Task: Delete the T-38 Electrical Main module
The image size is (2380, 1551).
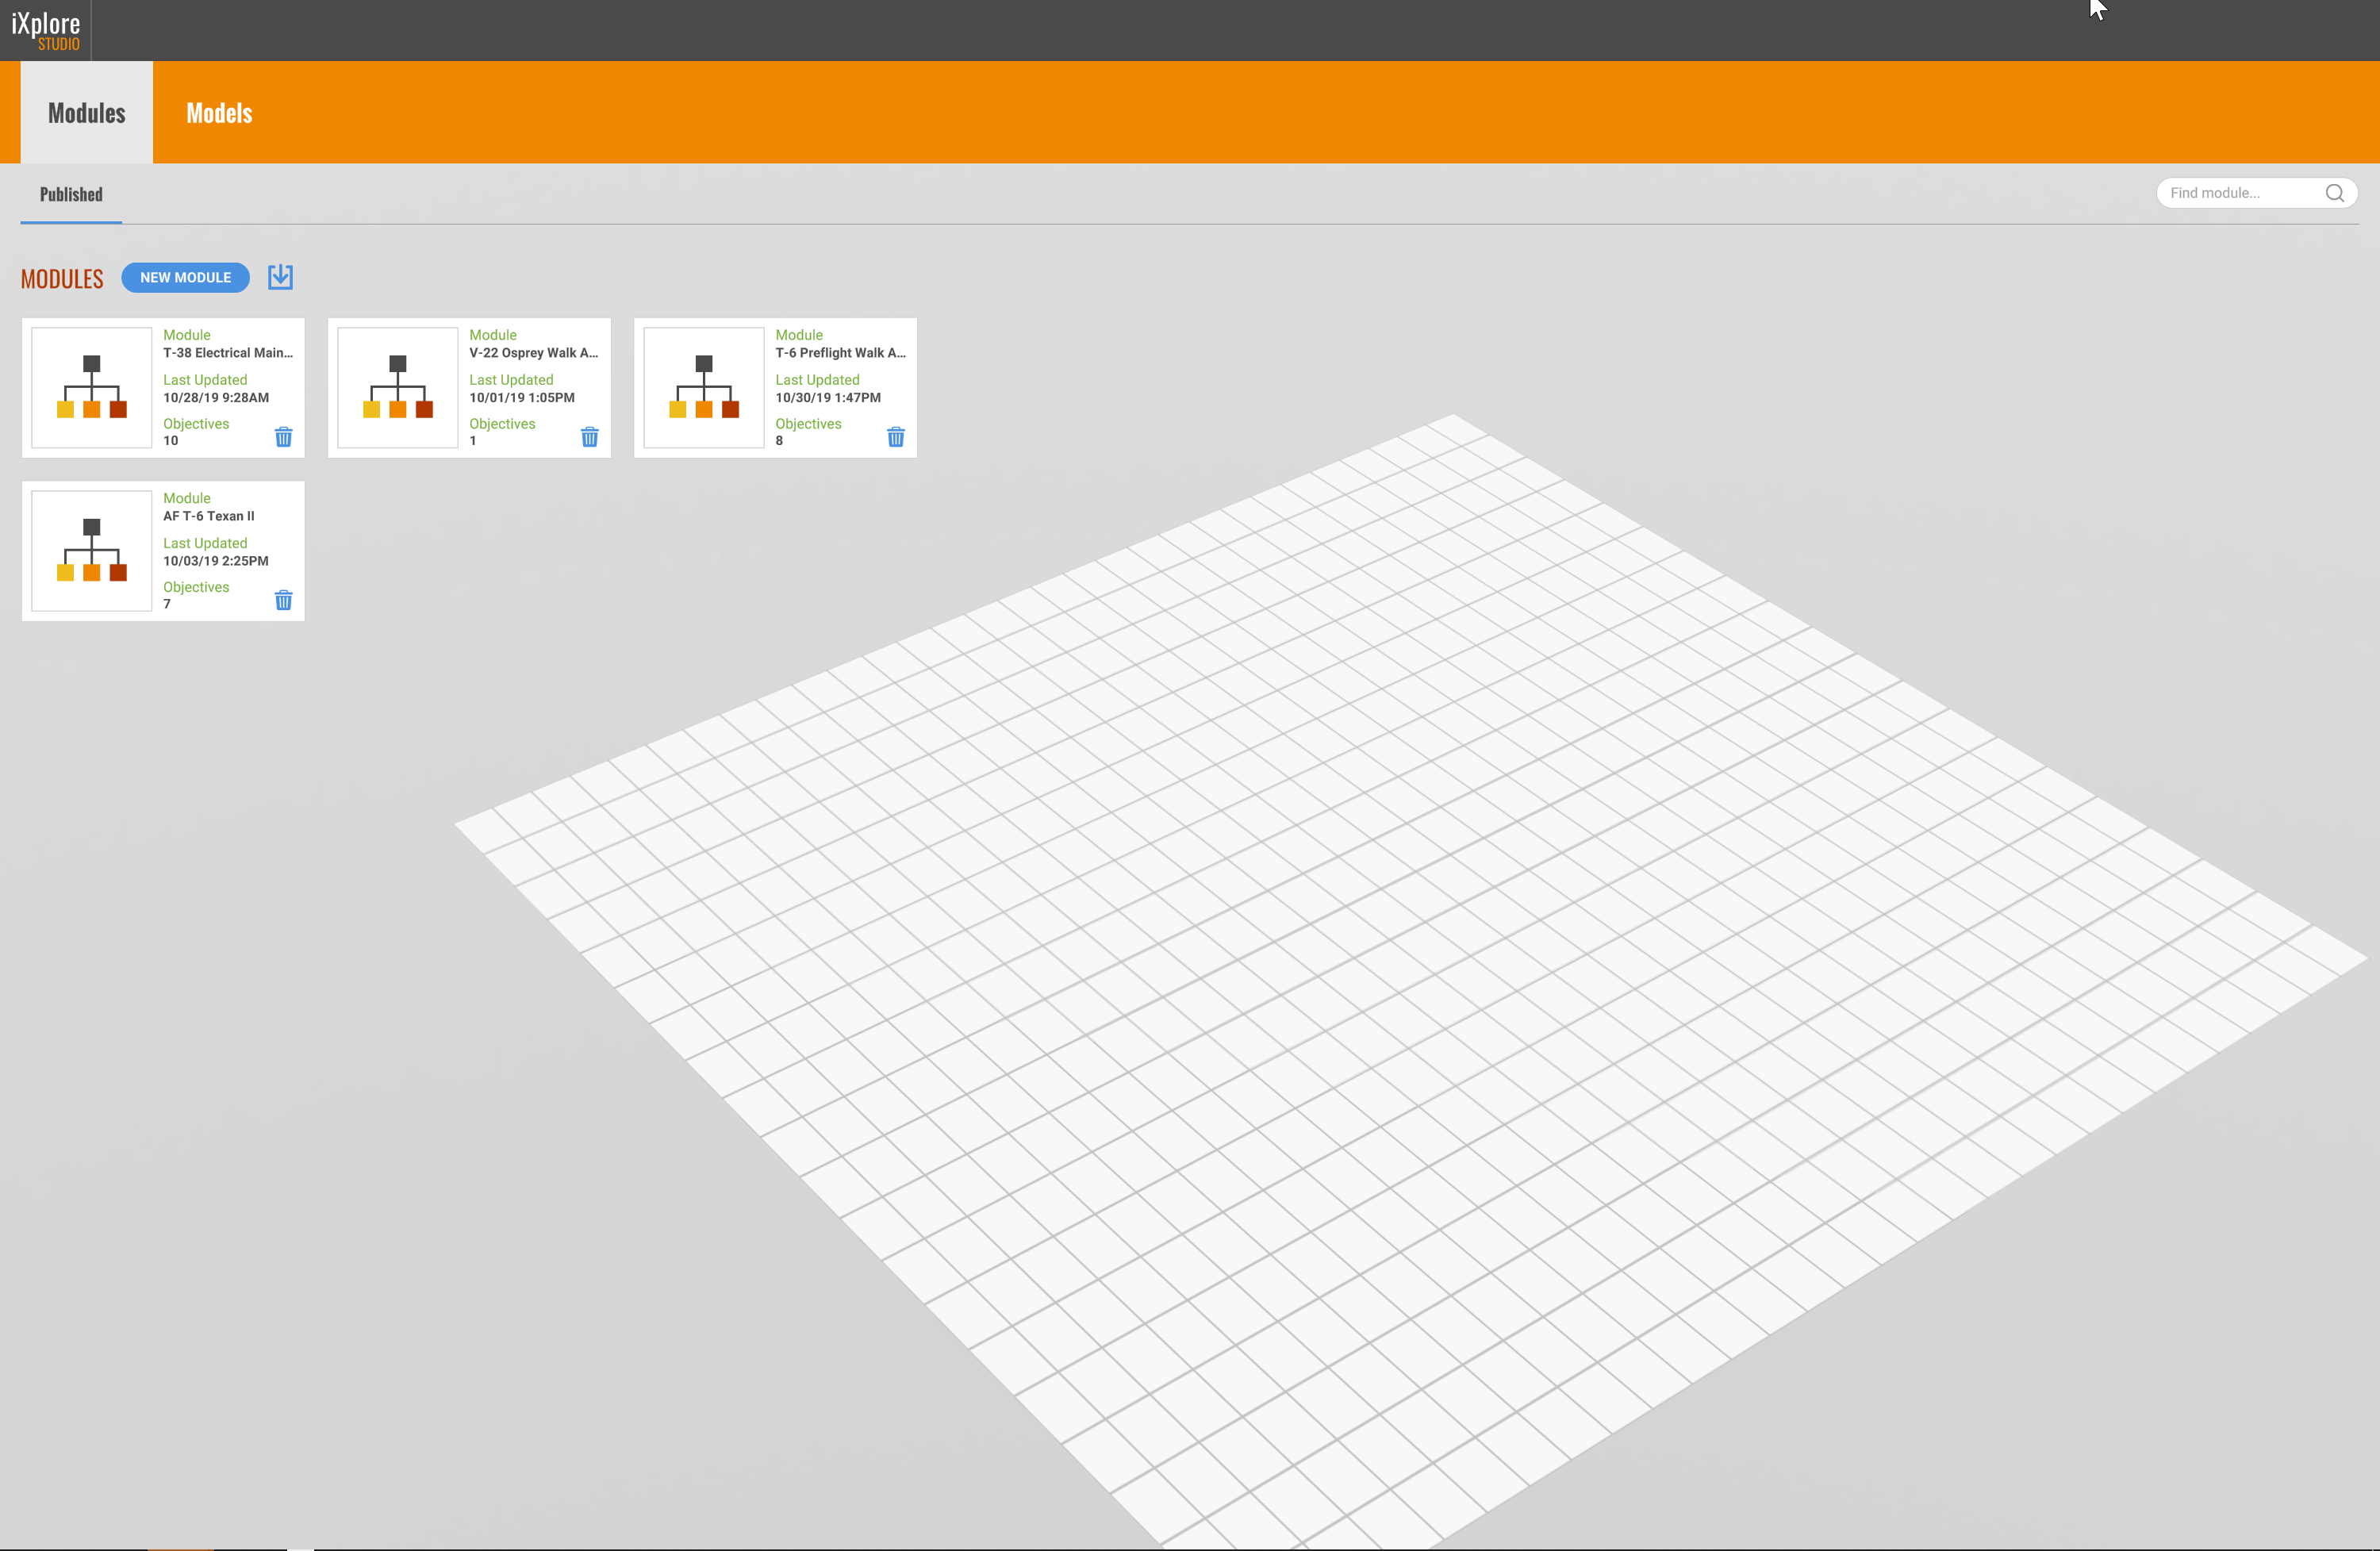Action: (284, 437)
